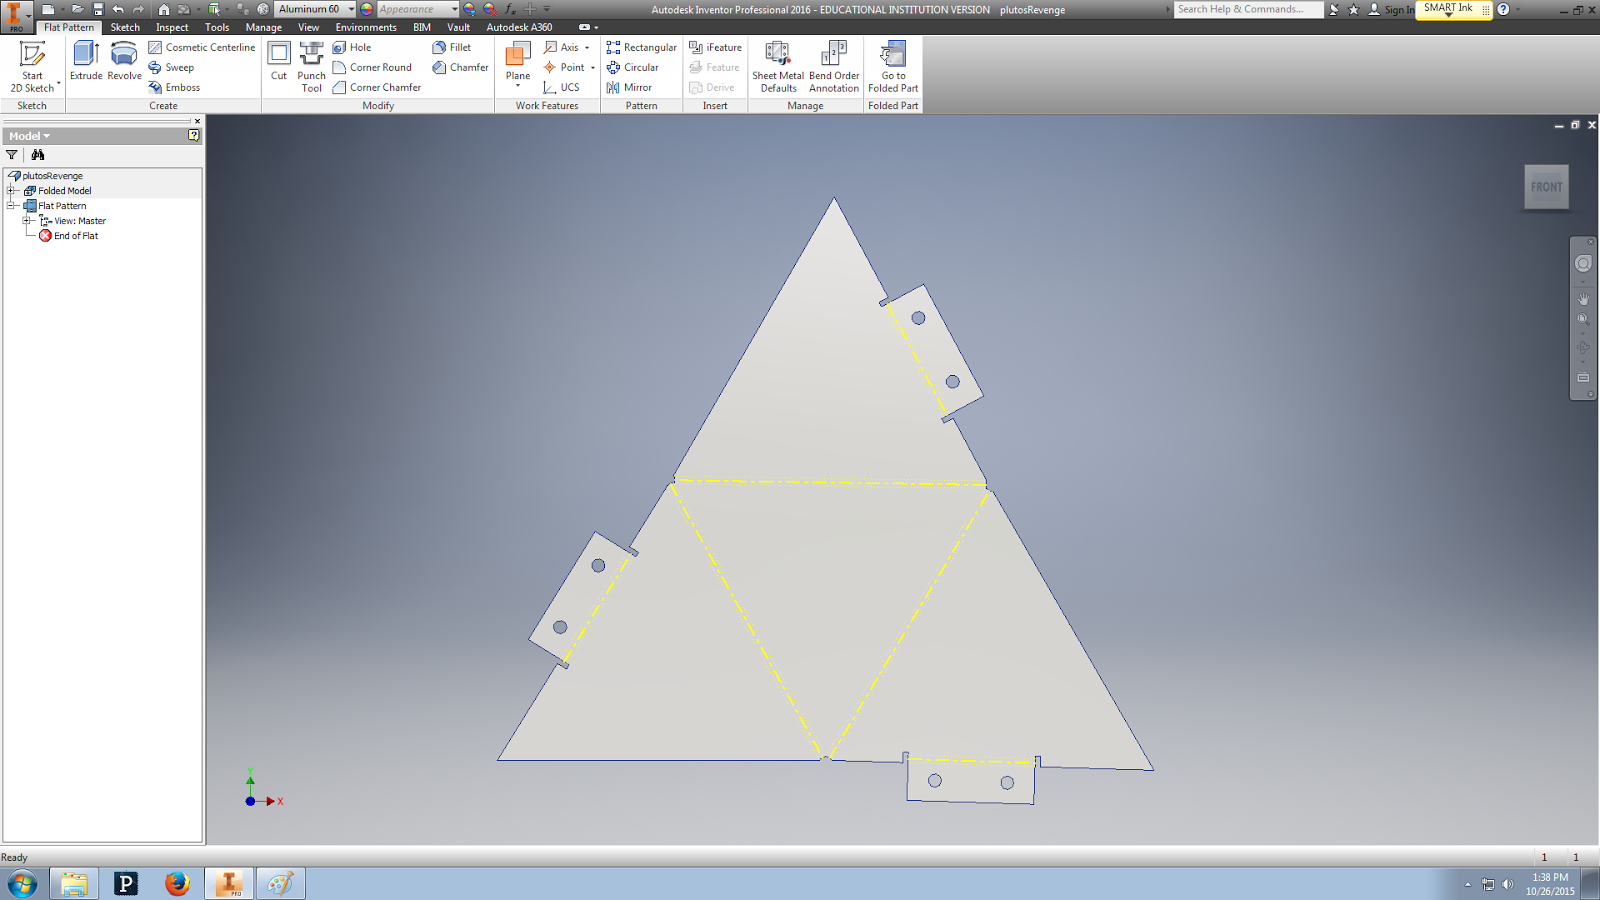The width and height of the screenshot is (1600, 900).
Task: Click Go to Folded Part
Action: 891,65
